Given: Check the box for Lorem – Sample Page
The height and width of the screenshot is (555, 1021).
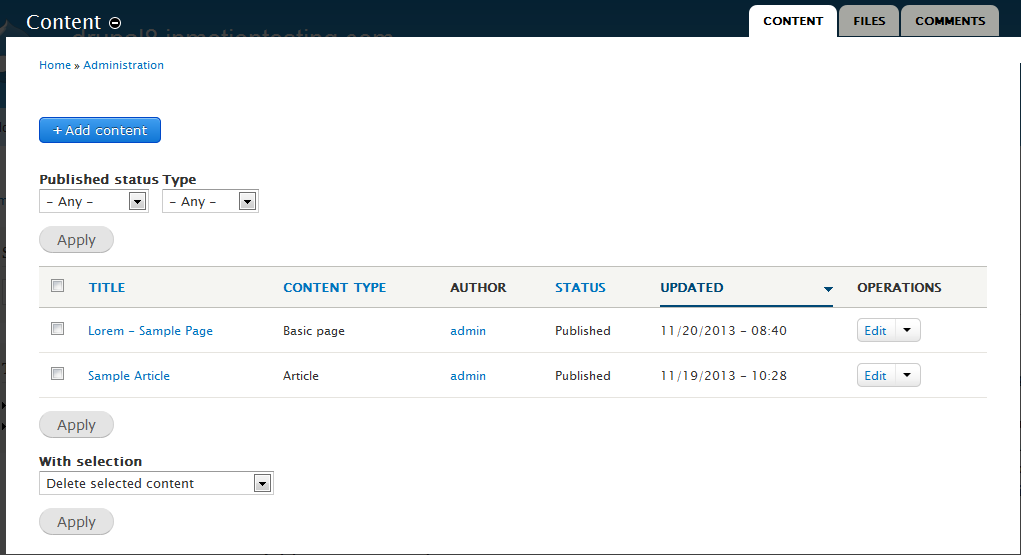Looking at the screenshot, I should click(58, 329).
